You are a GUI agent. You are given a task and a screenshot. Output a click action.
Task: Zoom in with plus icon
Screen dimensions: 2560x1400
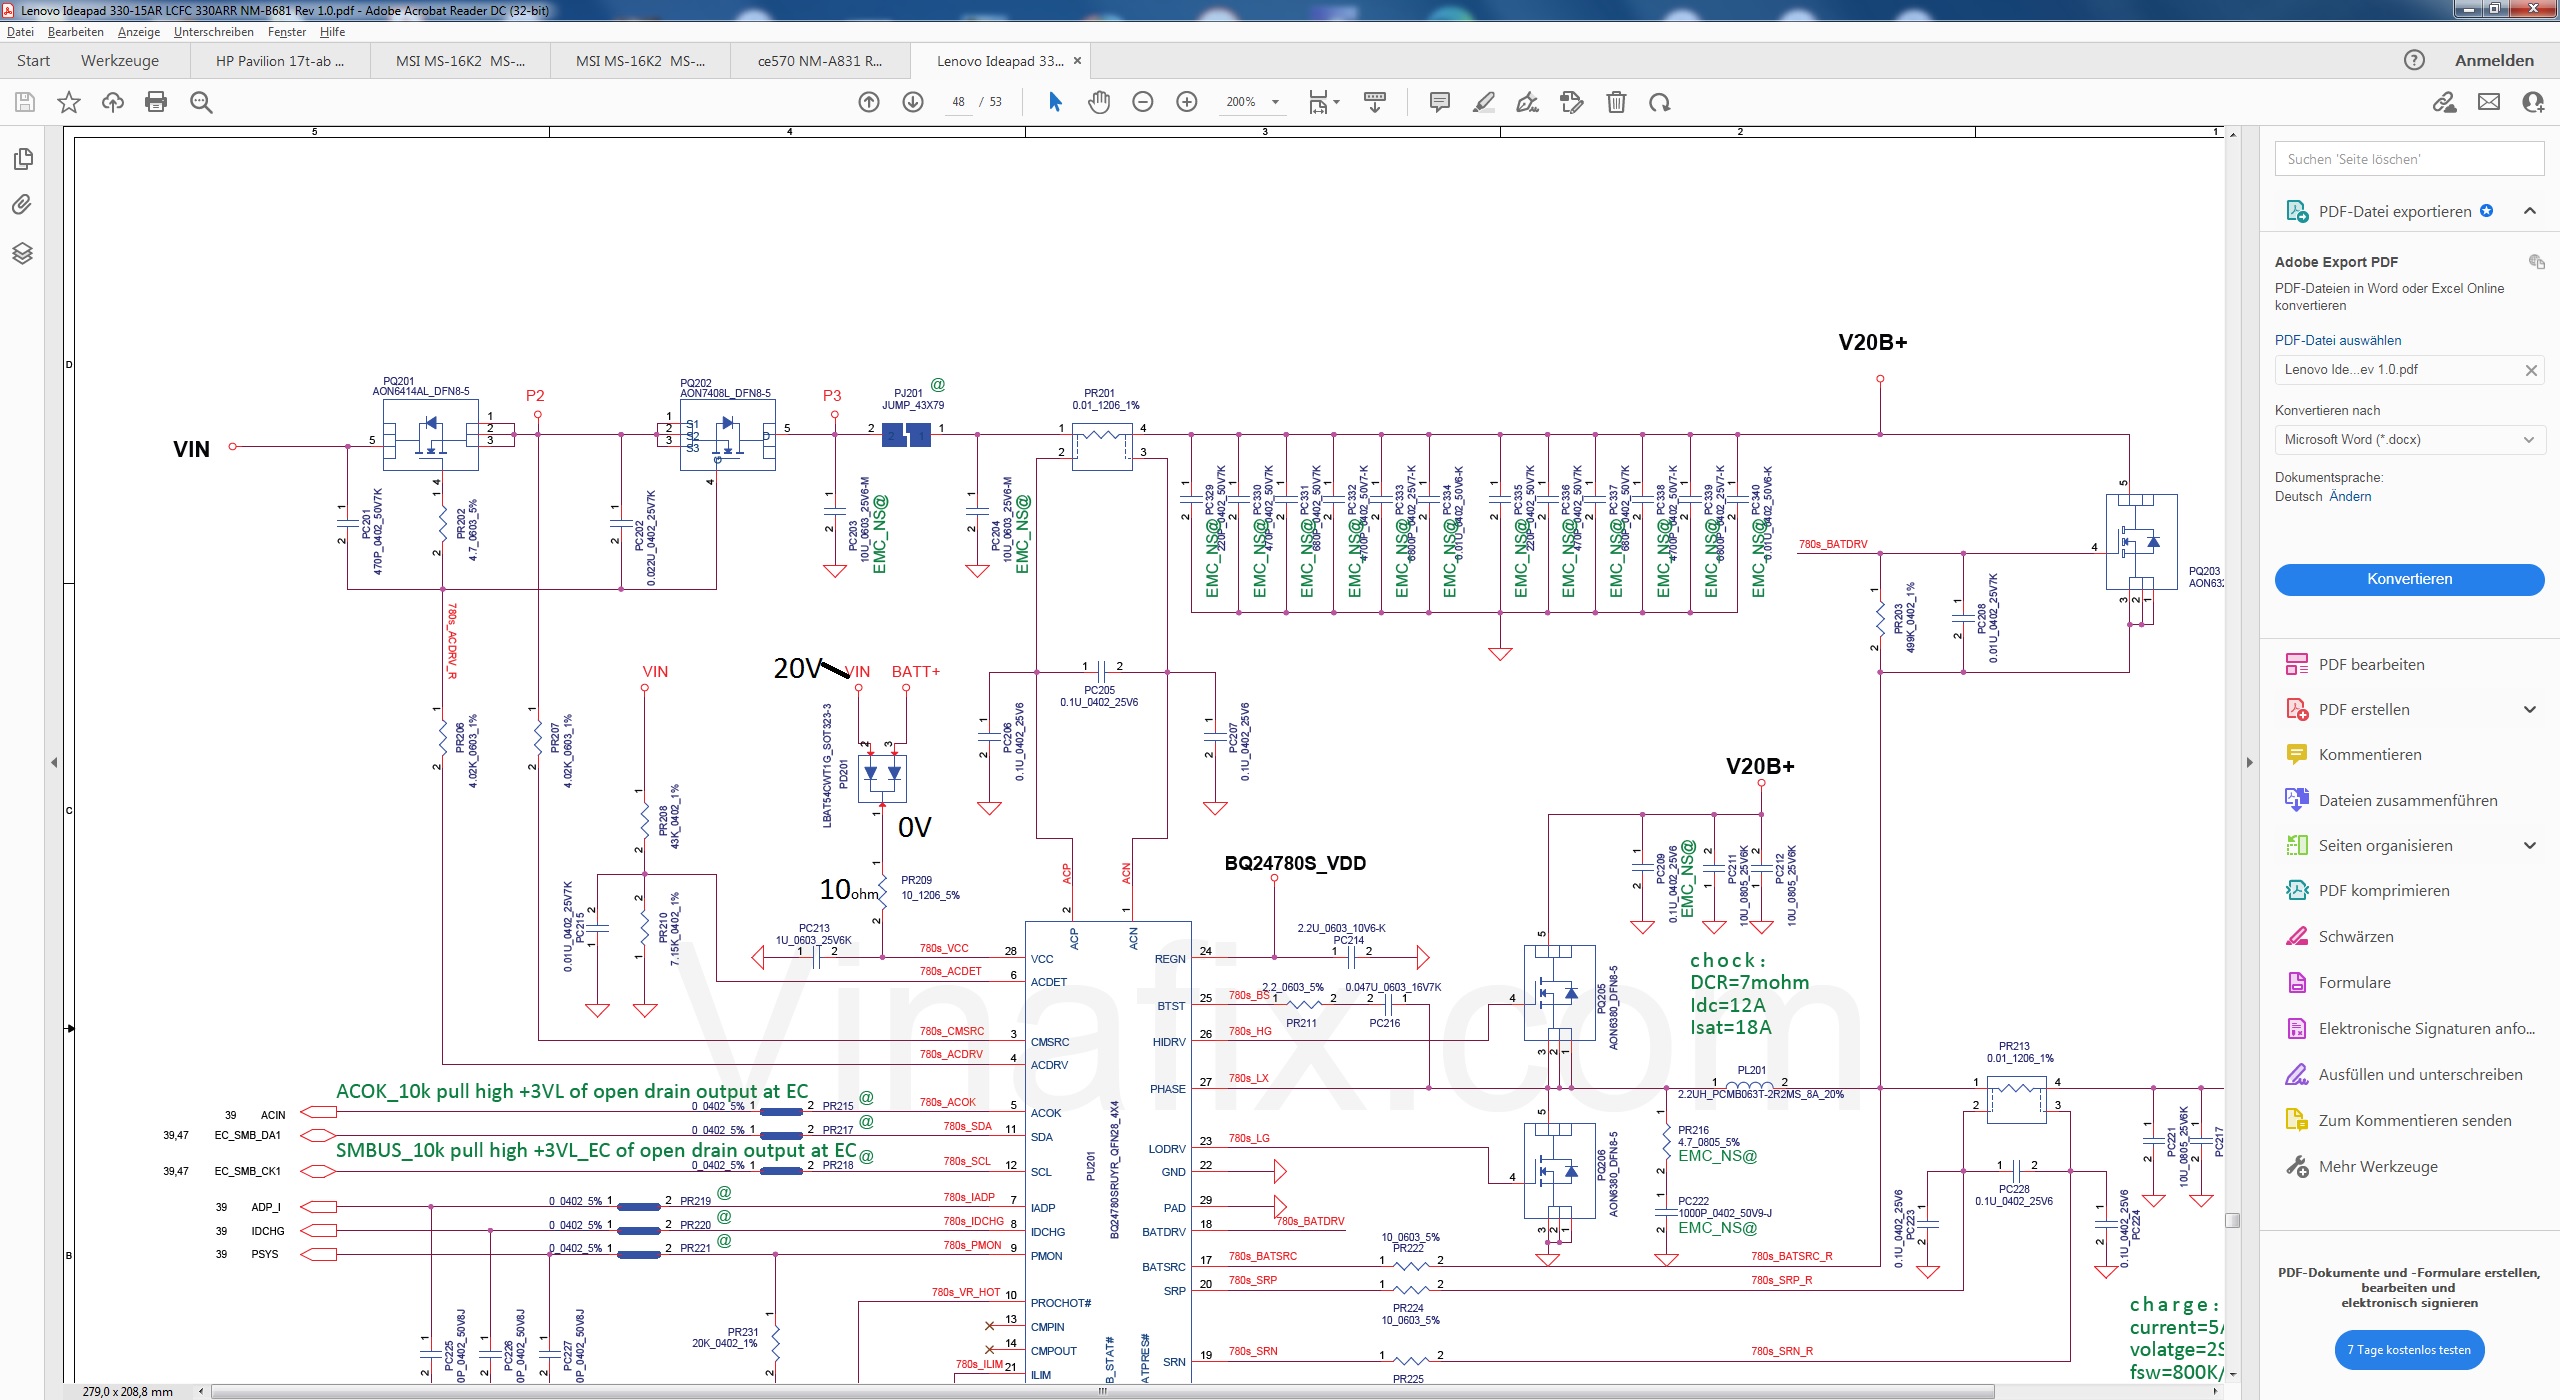pos(1187,102)
